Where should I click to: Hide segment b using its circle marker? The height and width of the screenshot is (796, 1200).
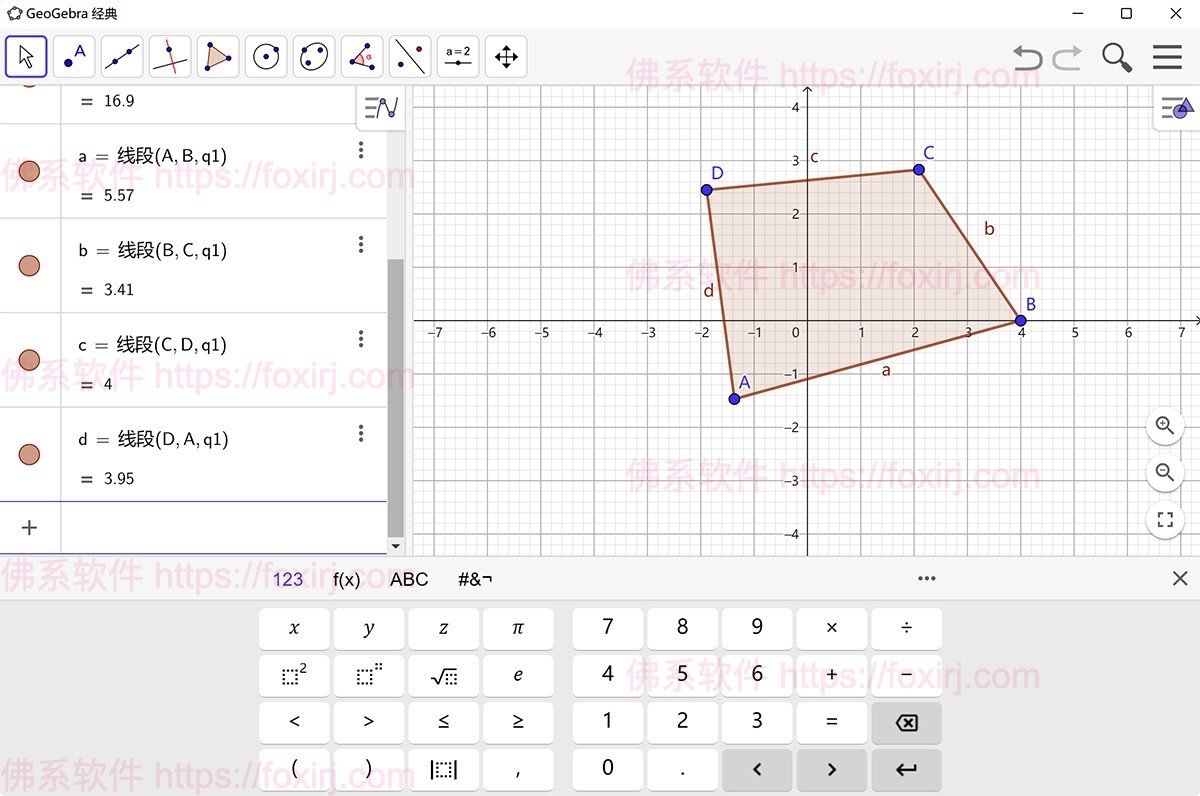[29, 266]
